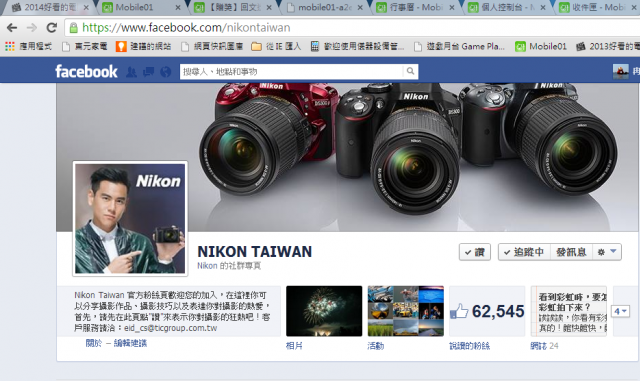
Task: Close the mobile01-a2c tab
Action: point(360,7)
